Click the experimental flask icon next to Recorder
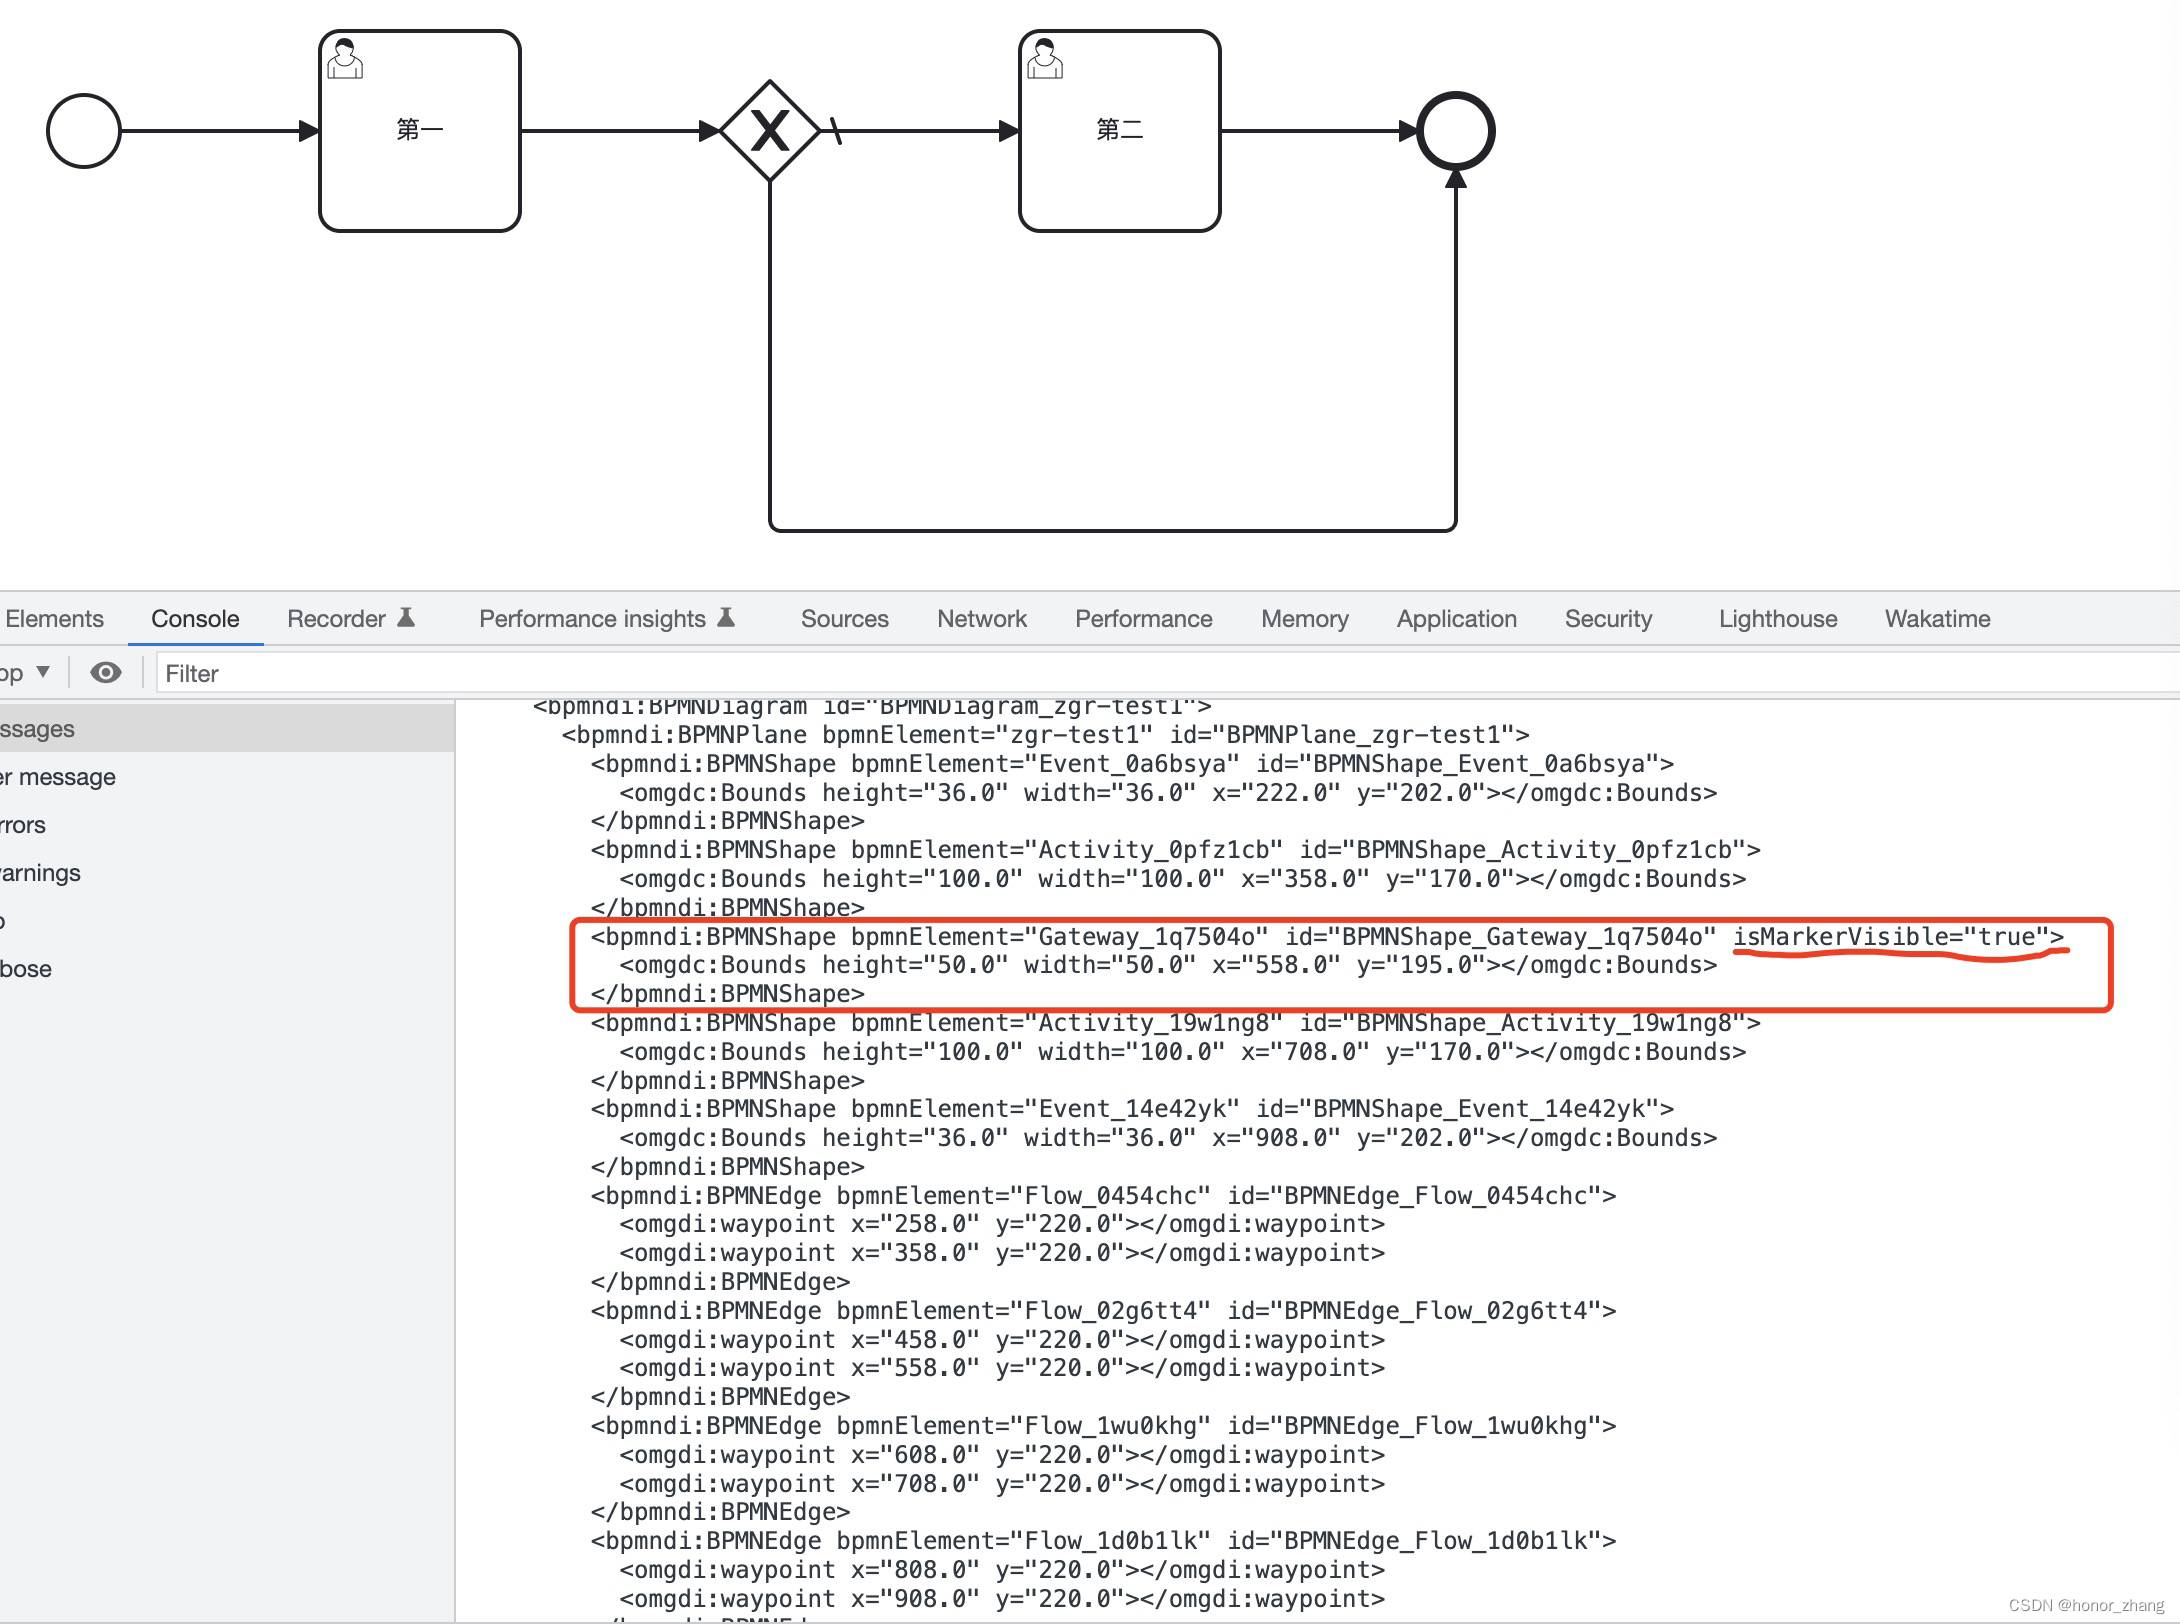Screen dimensions: 2180x1624 coord(407,617)
